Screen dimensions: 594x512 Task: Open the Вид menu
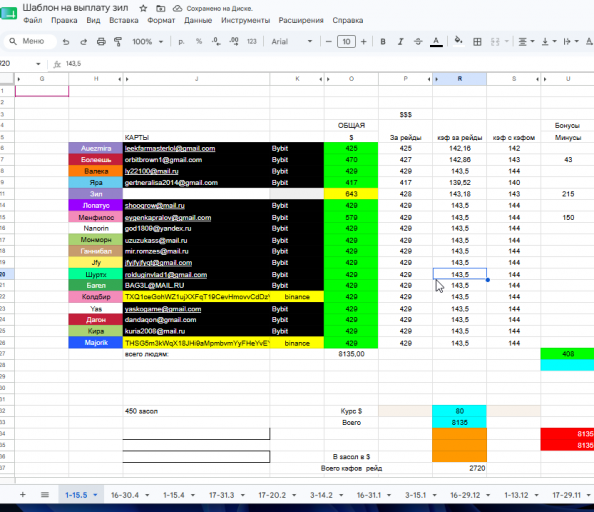coord(93,20)
